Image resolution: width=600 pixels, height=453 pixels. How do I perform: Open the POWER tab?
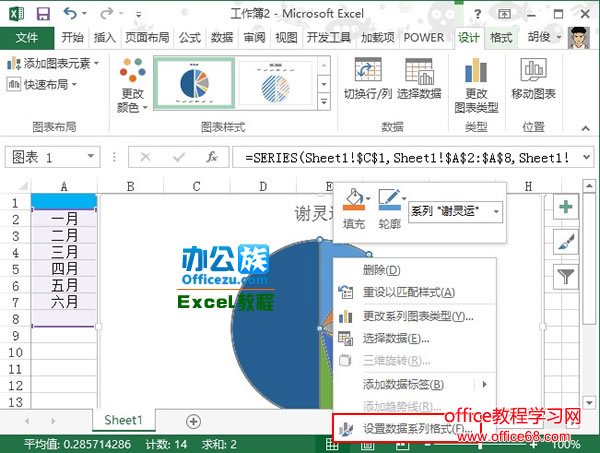pyautogui.click(x=424, y=37)
